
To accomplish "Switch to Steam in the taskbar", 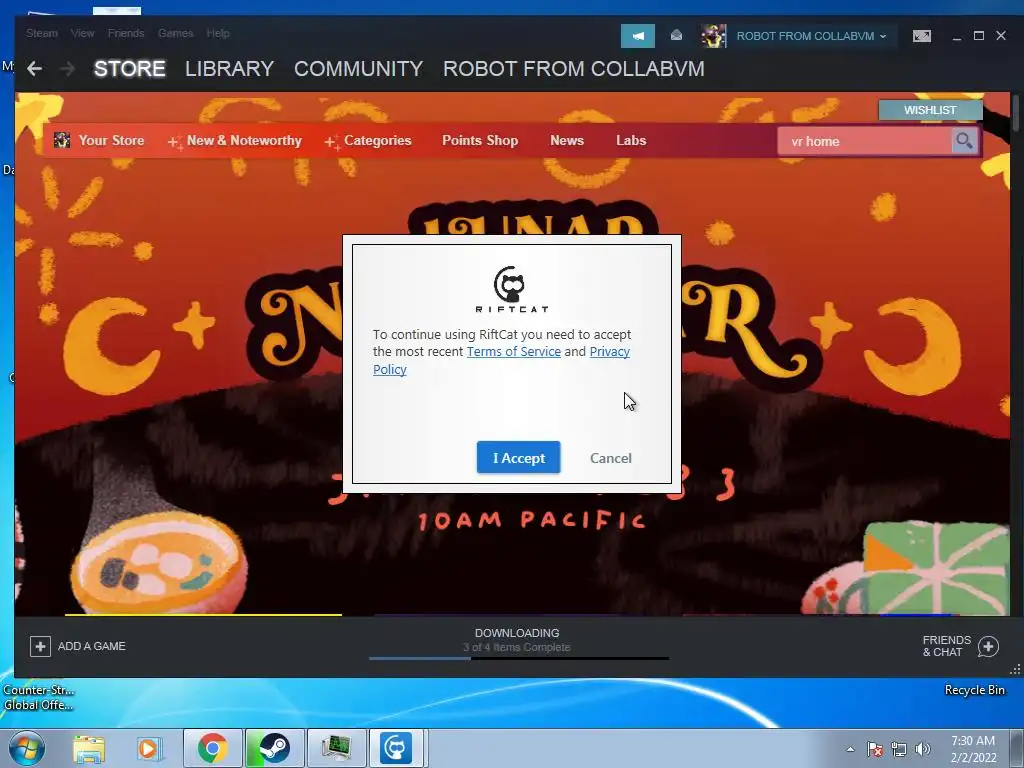I will 275,748.
